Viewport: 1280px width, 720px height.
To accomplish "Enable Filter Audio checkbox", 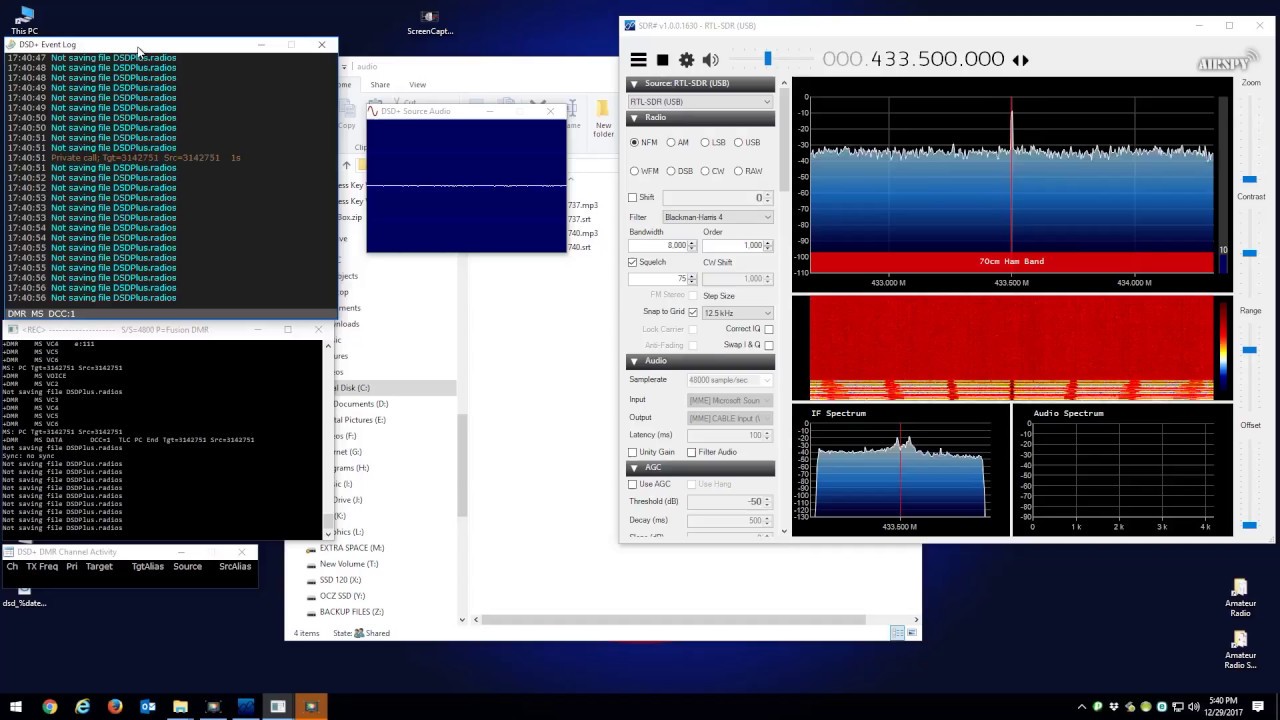I will [691, 452].
